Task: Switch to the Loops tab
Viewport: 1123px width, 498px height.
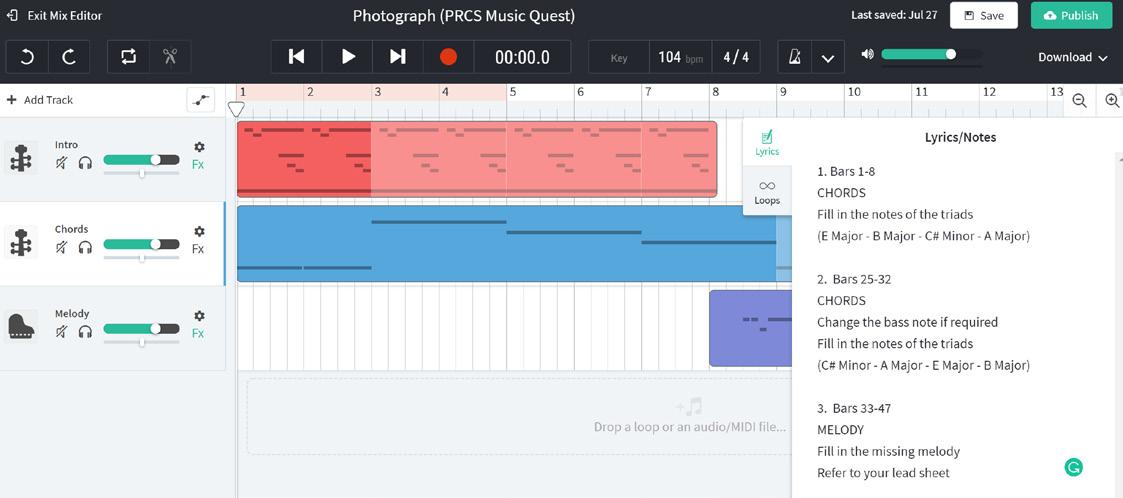Action: point(767,190)
